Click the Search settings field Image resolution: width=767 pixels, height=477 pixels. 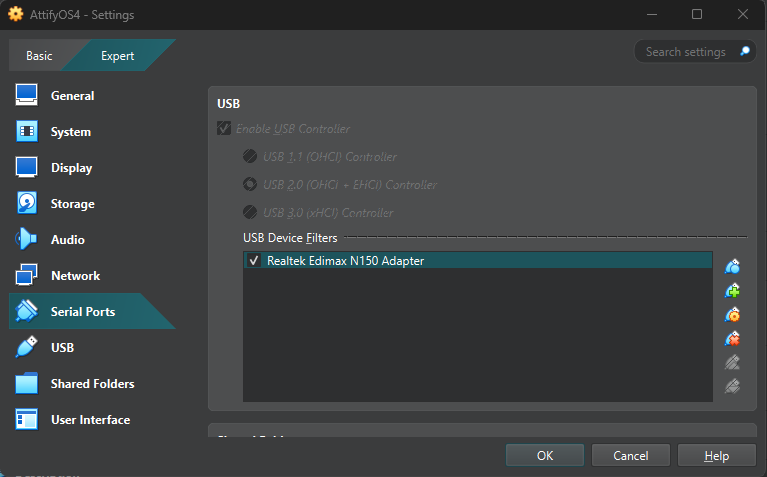(686, 52)
